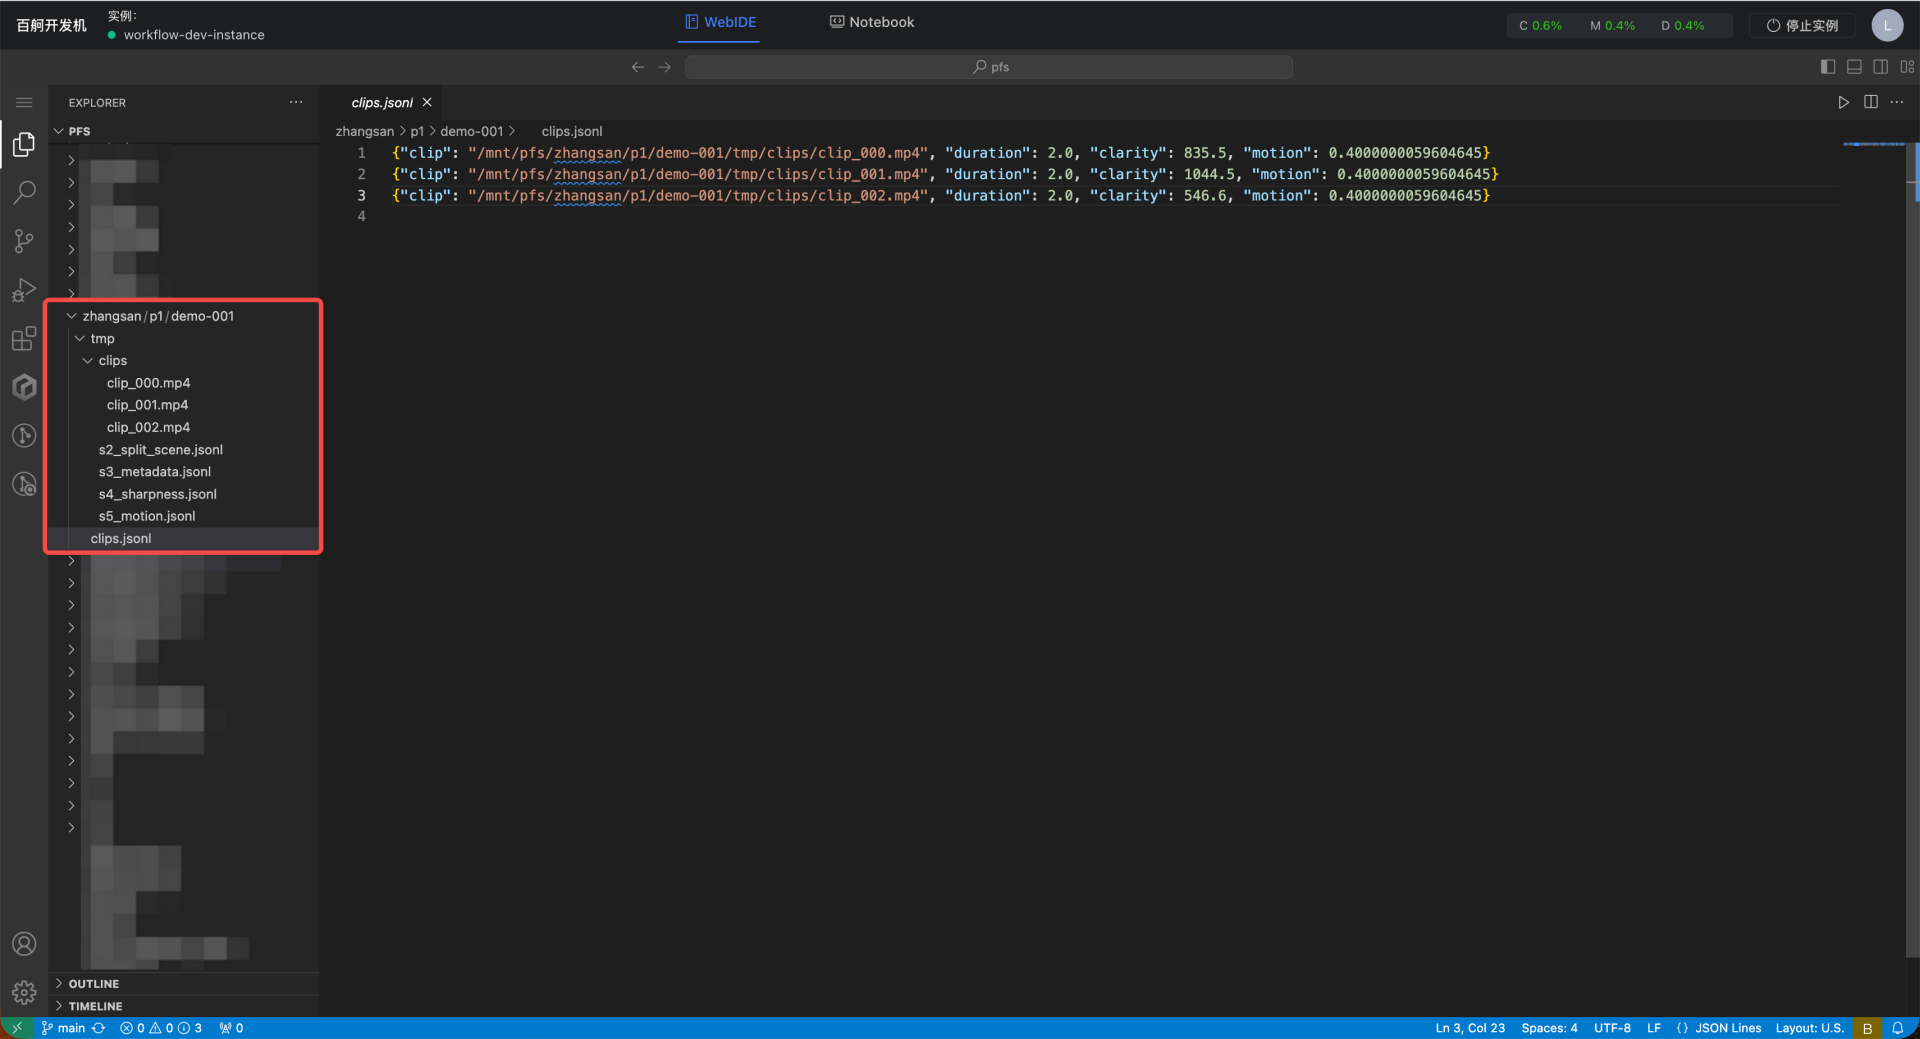
Task: Click the 停止实例 button
Action: (x=1802, y=25)
